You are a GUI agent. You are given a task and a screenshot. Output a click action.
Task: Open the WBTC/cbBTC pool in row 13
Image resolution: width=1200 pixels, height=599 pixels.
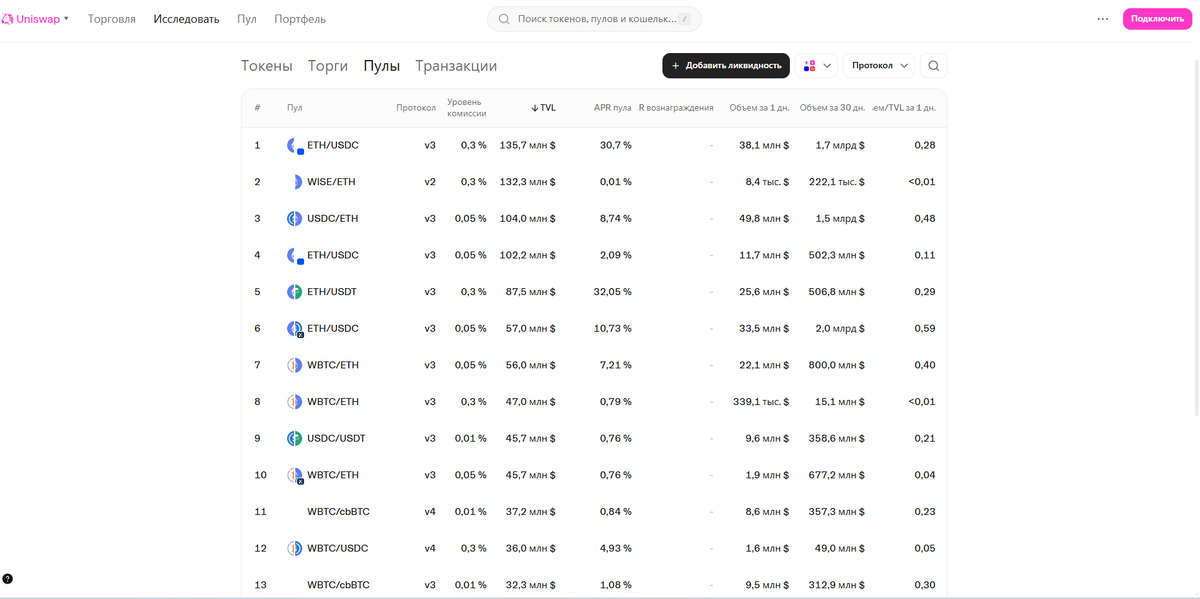[594, 584]
